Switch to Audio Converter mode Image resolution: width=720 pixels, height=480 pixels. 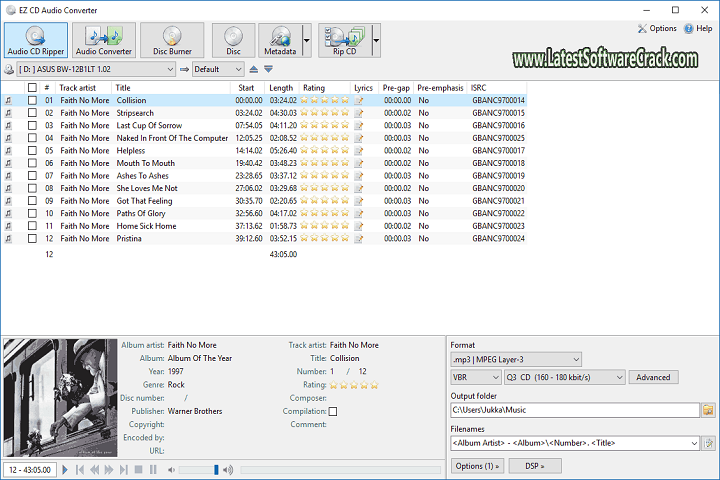point(104,40)
